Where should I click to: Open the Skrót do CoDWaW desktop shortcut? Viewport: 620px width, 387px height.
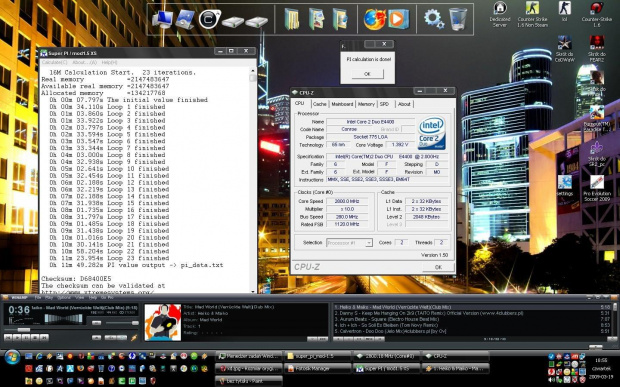pyautogui.click(x=564, y=49)
